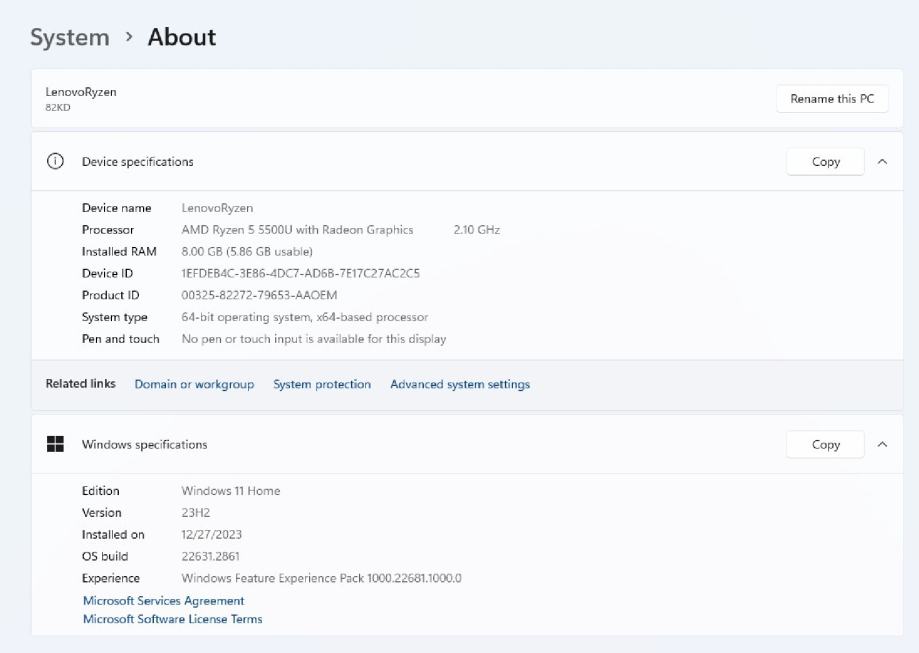Click the AMD Ryzen 5 5500U processor text
Viewport: 919px width, 653px height.
tap(297, 230)
